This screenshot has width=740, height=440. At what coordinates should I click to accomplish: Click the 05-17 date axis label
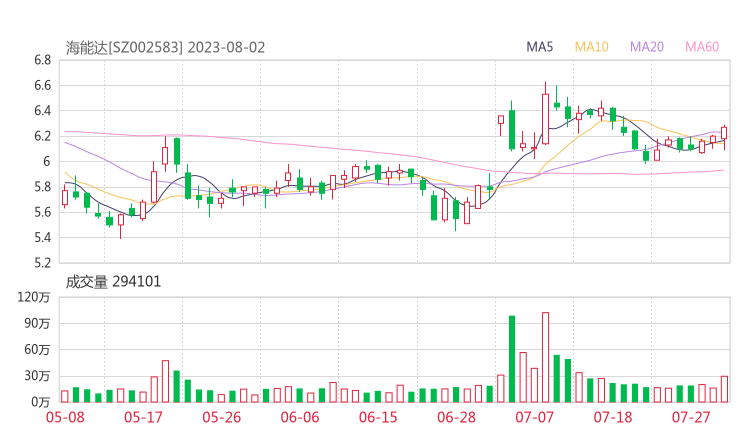click(143, 417)
